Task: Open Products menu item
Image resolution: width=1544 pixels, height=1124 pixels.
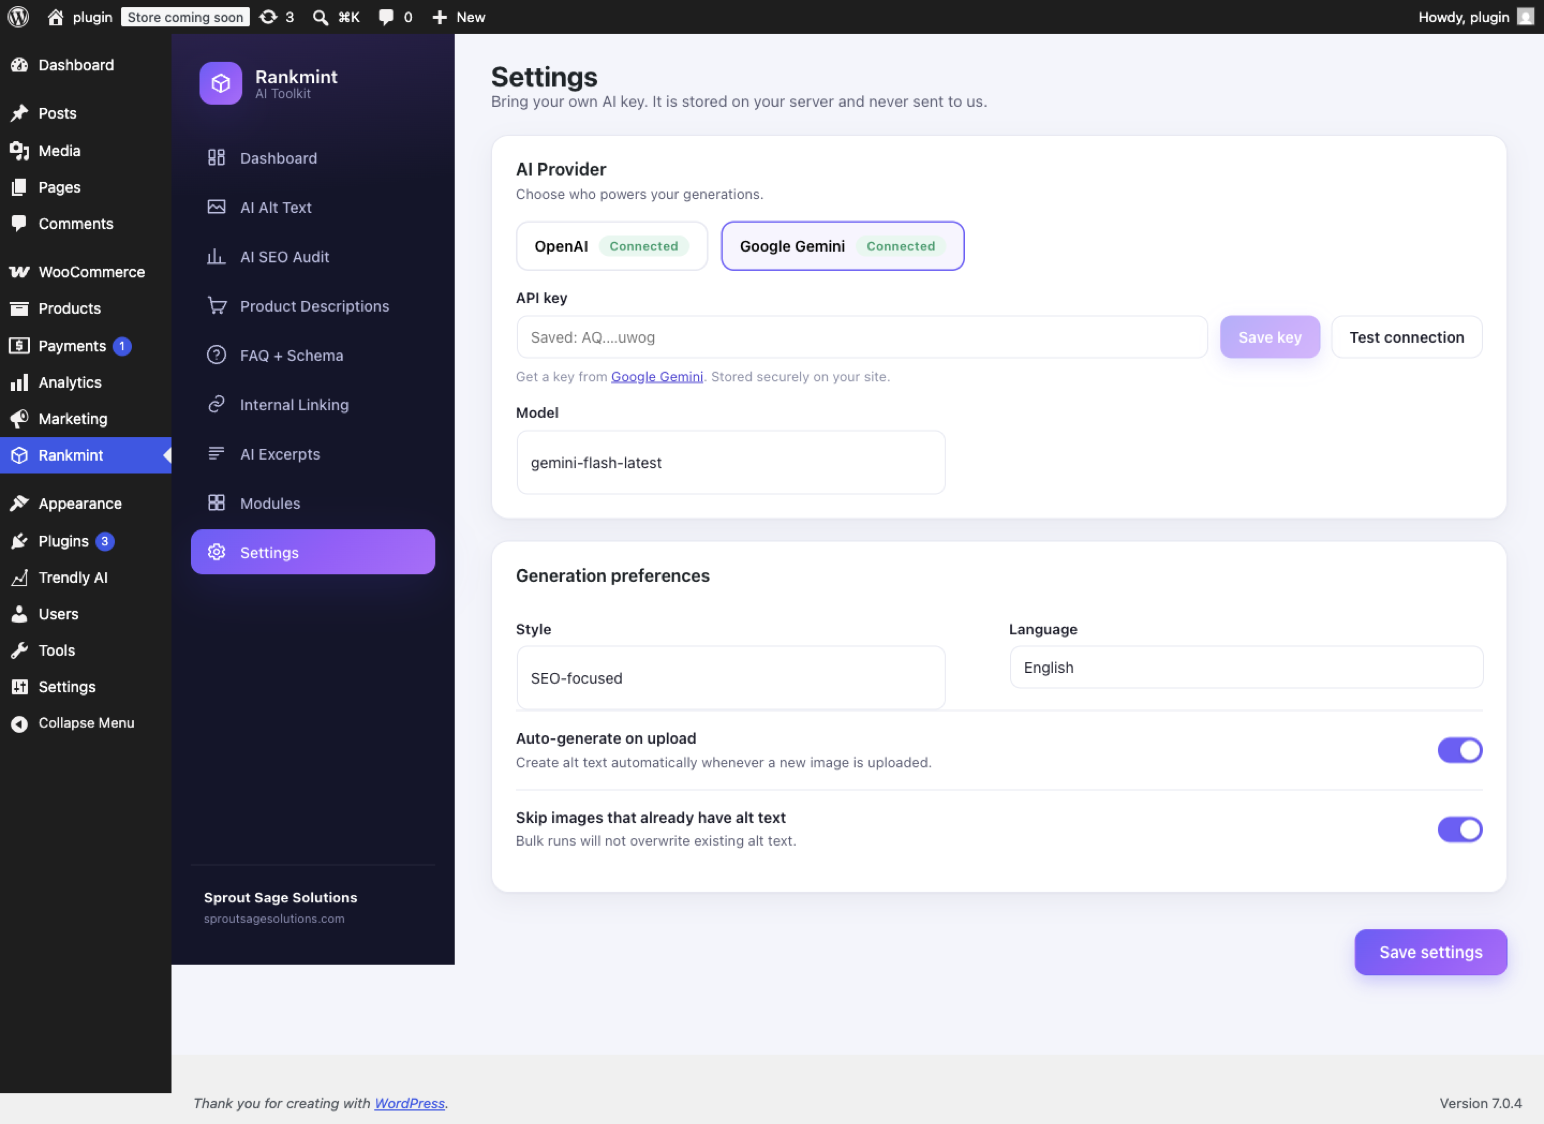Action: click(85, 309)
